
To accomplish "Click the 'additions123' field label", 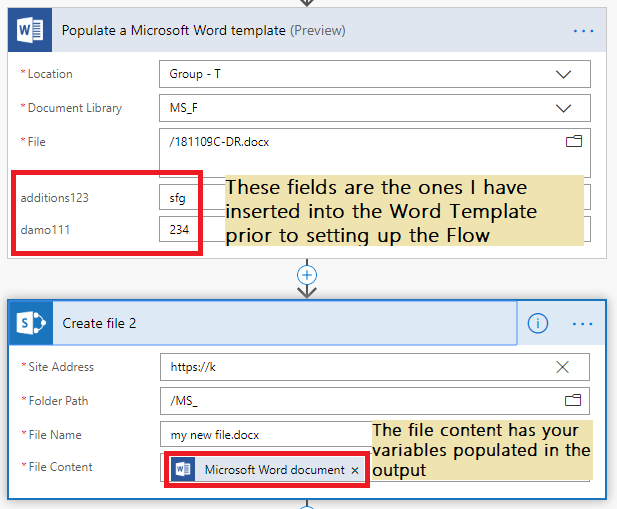I will (55, 197).
